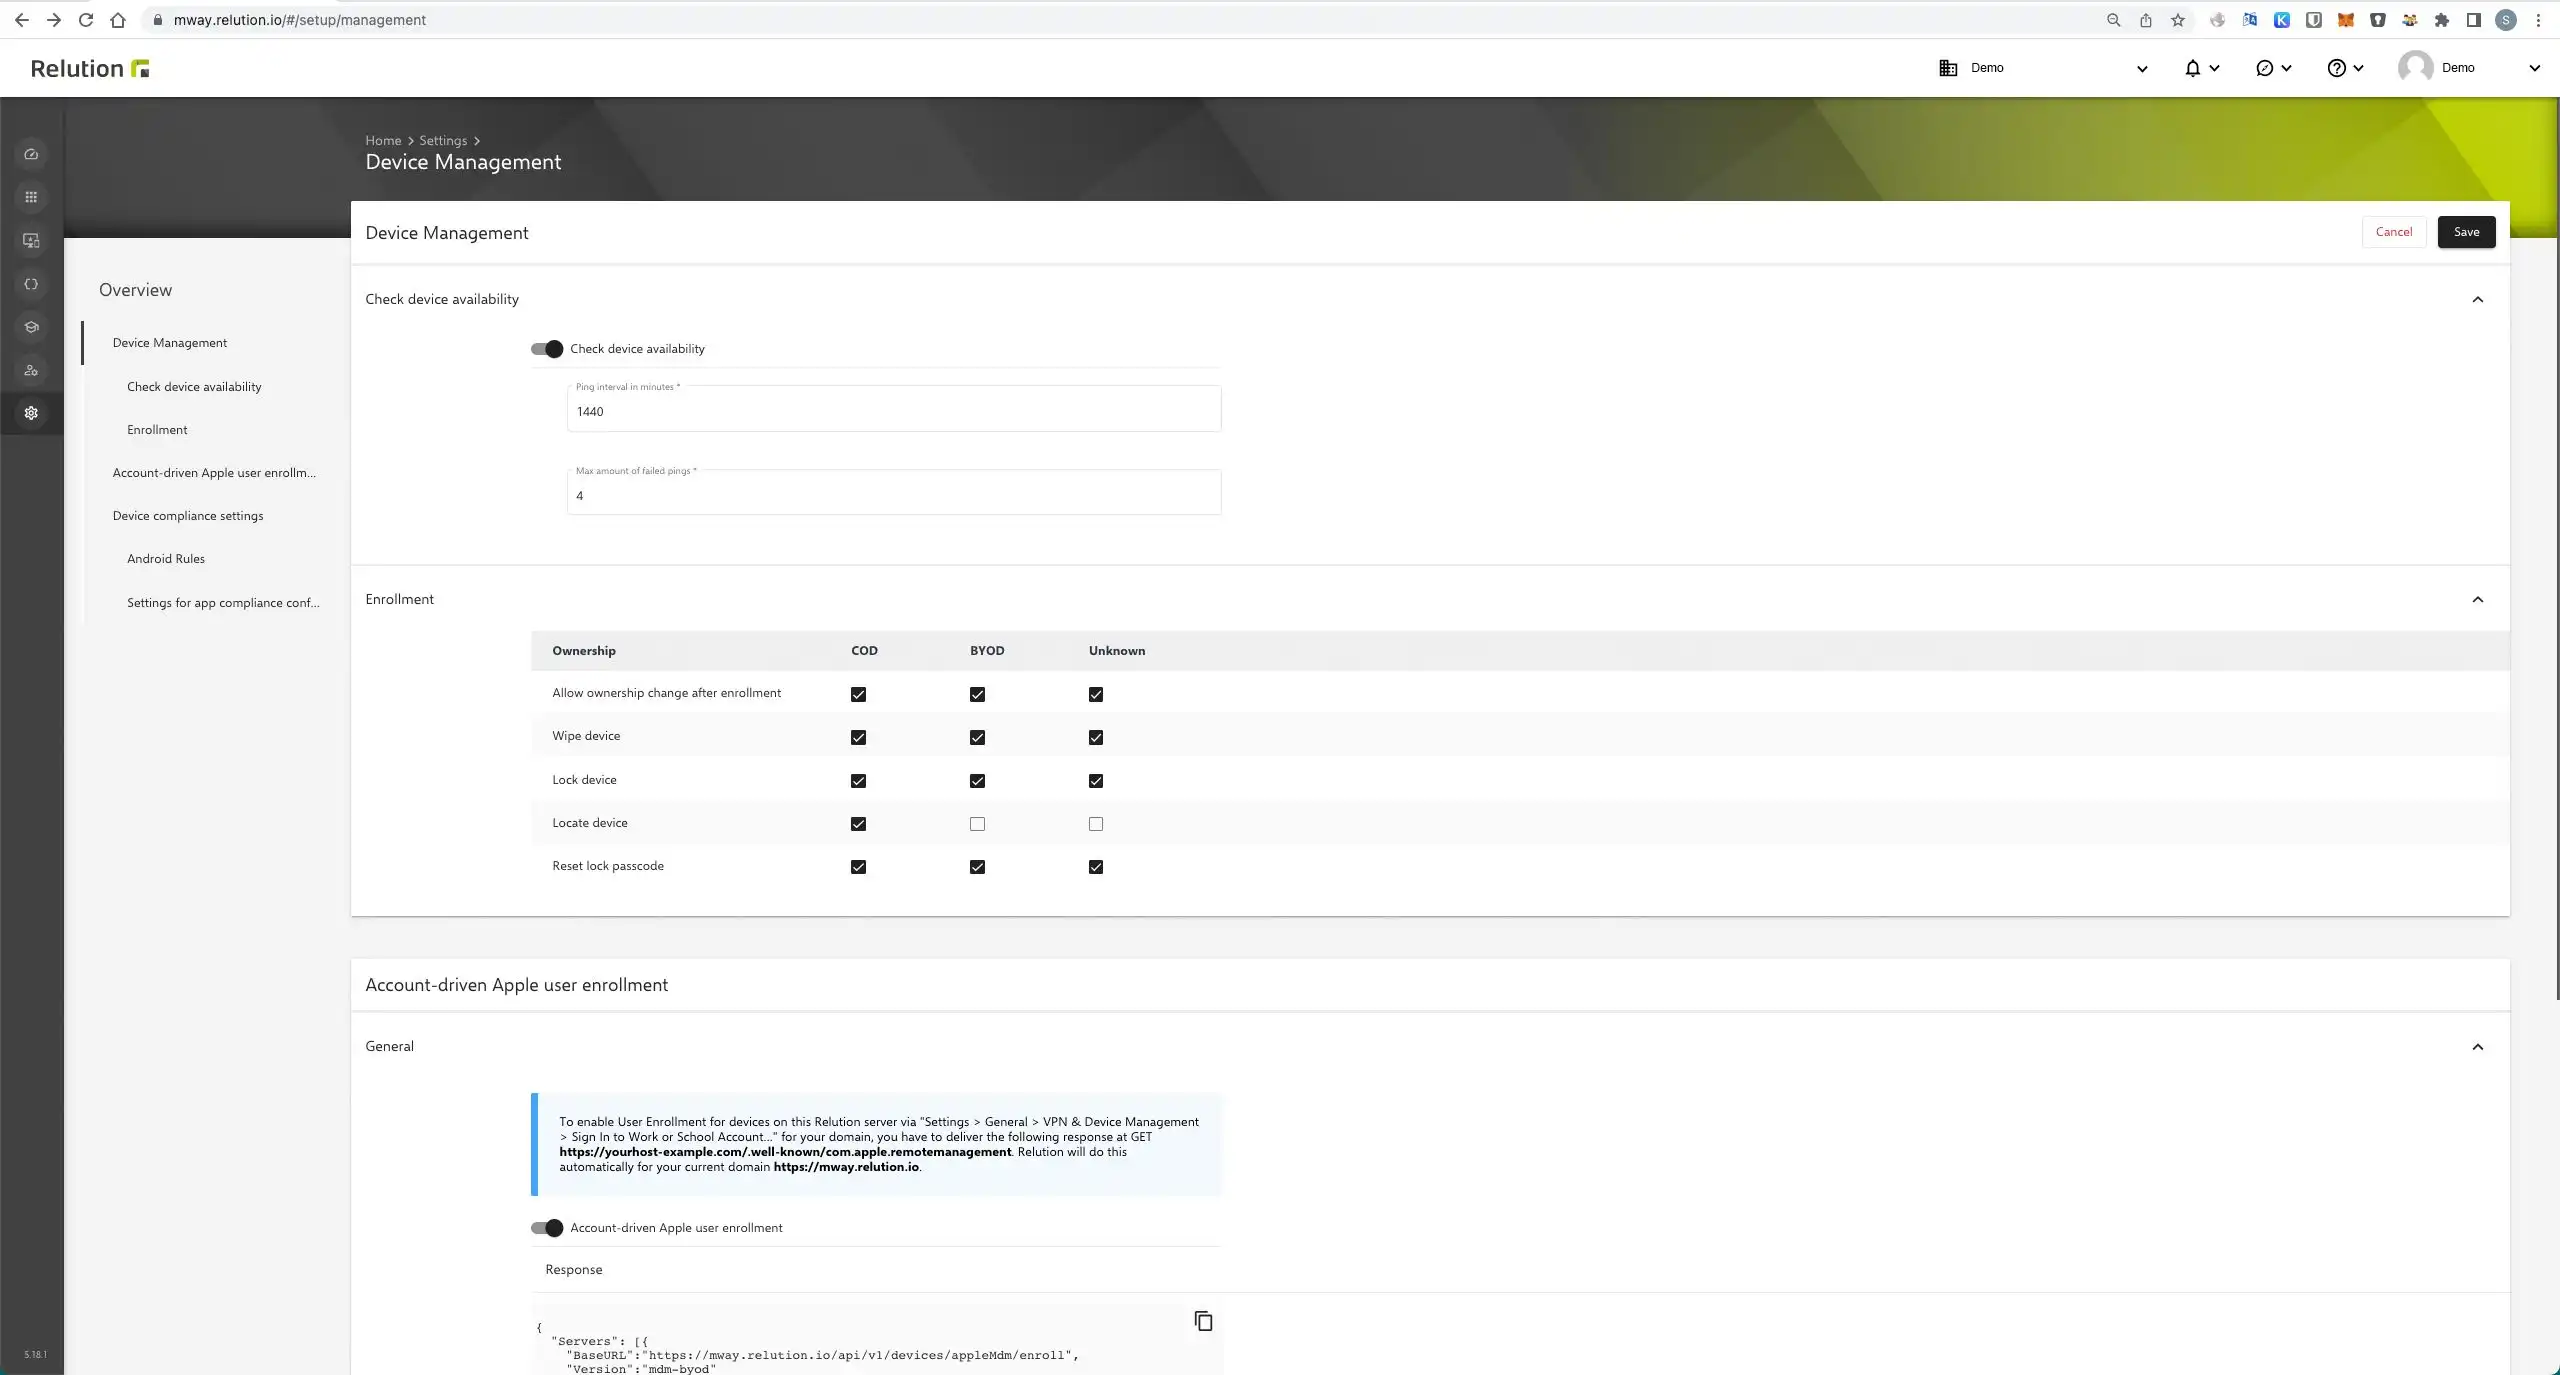Click the Save button
Viewport: 2560px width, 1375px height.
2466,232
